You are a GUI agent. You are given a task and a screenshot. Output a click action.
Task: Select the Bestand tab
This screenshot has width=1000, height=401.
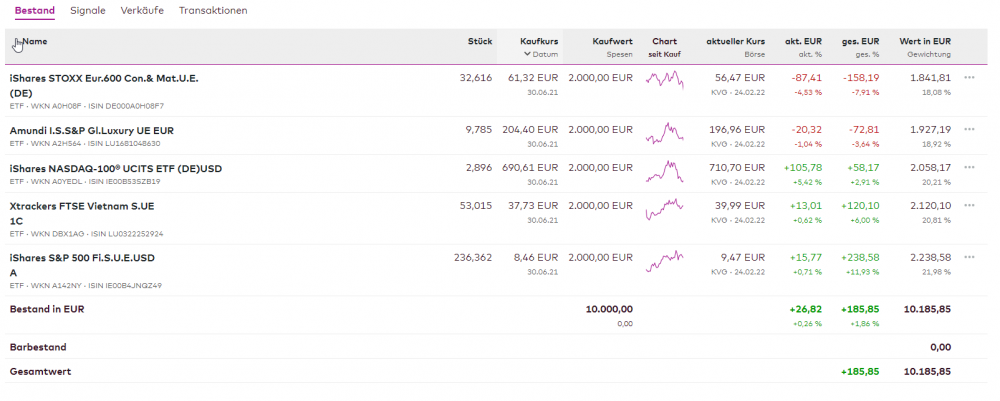coord(35,10)
